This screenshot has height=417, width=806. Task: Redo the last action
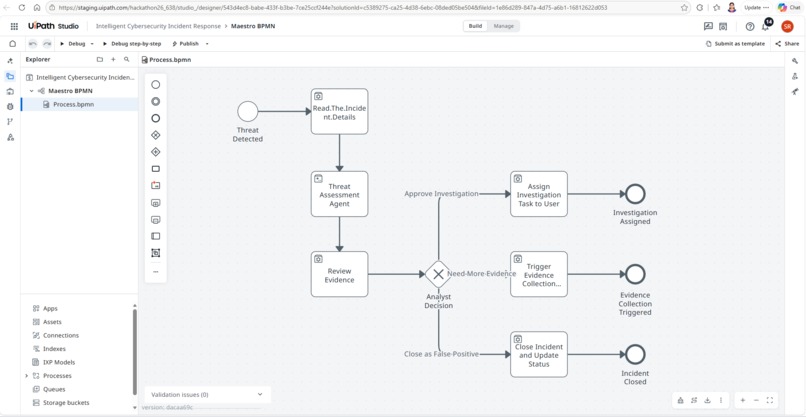47,44
